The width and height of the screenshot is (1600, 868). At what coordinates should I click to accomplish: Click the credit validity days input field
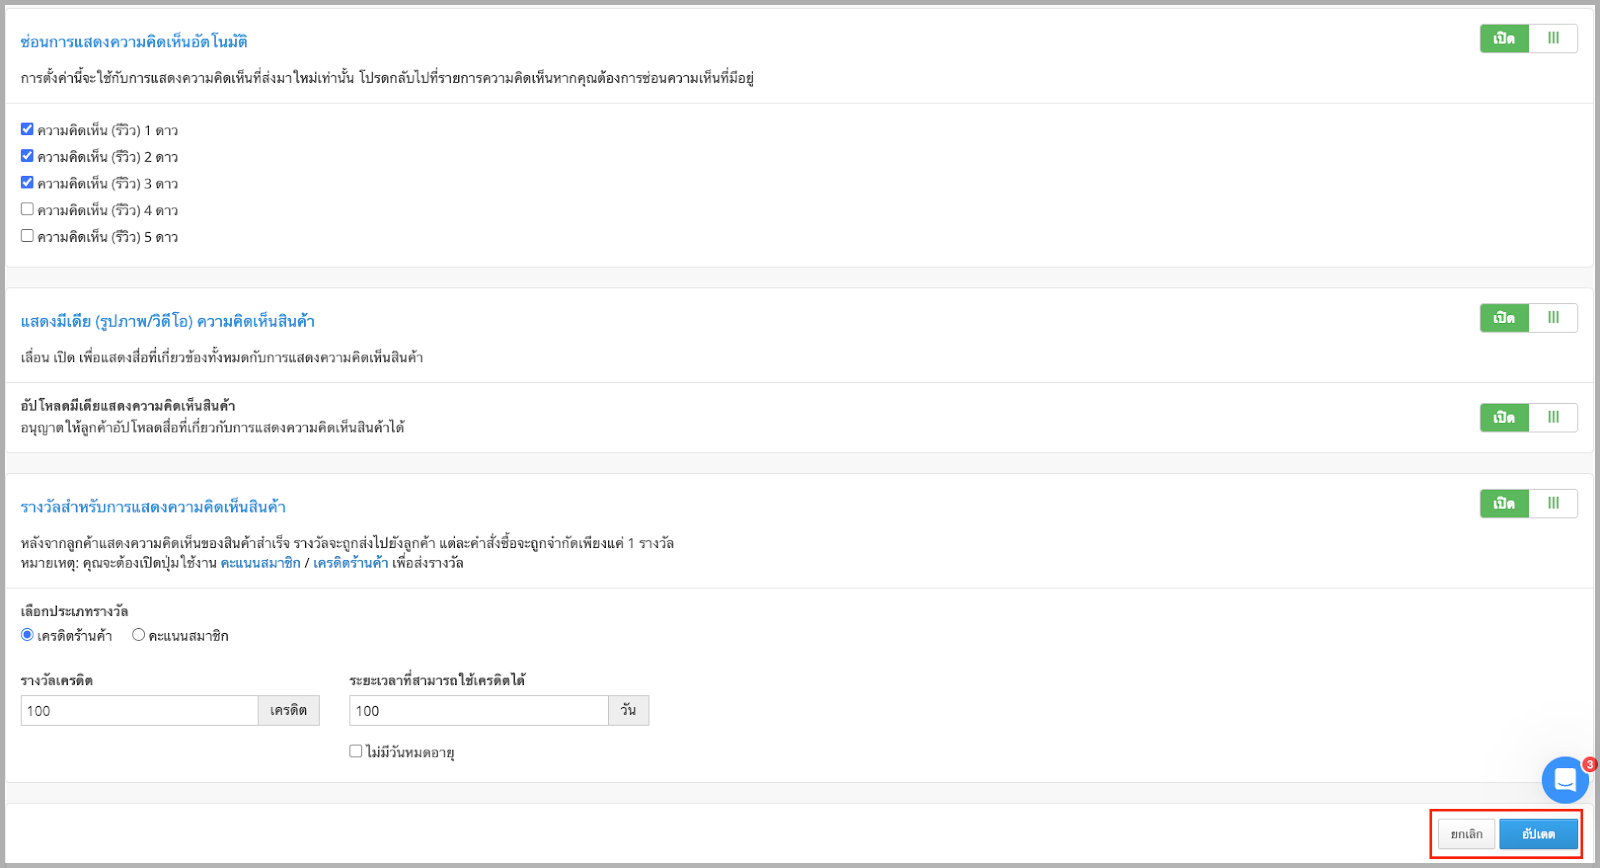point(478,711)
